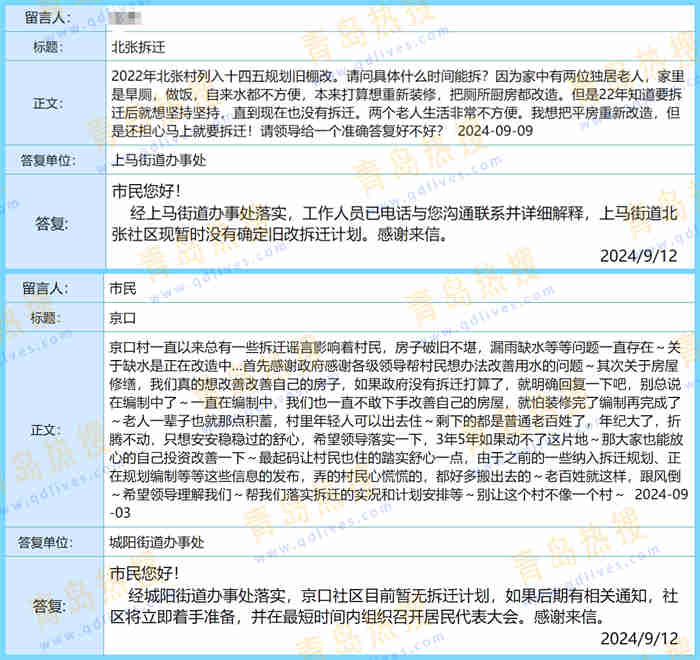Image resolution: width=700 pixels, height=660 pixels.
Task: Click the second reply greeting '市民您好!'
Action: pos(145,573)
